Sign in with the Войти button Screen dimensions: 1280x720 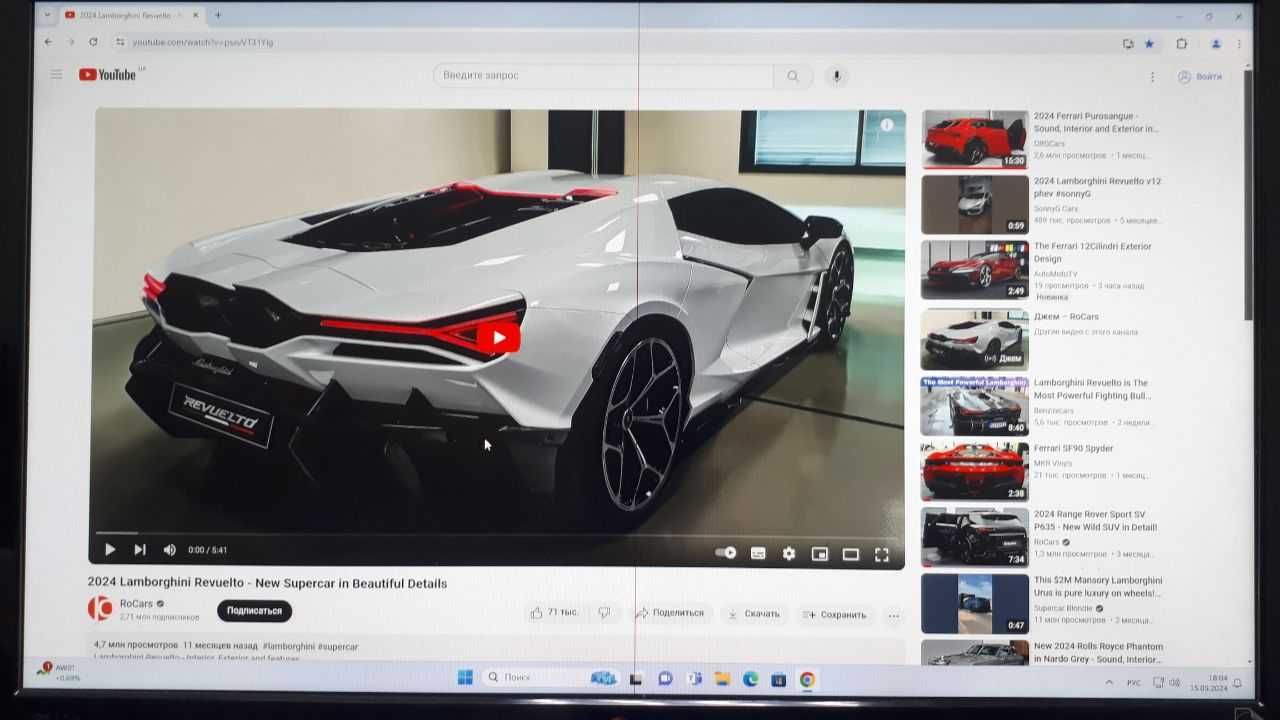pos(1201,77)
